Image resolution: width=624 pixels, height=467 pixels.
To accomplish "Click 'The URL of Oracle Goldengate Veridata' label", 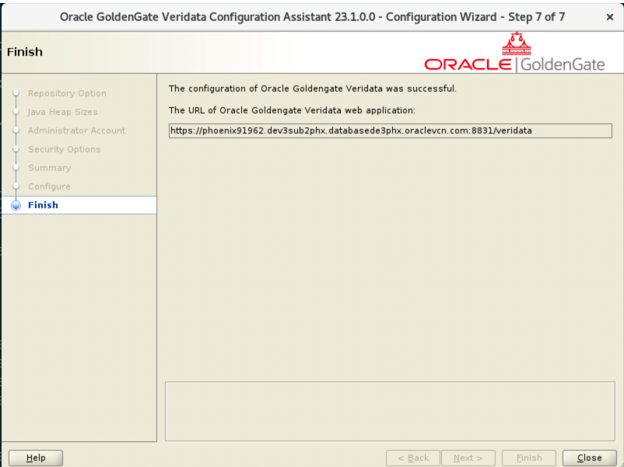I will [292, 110].
